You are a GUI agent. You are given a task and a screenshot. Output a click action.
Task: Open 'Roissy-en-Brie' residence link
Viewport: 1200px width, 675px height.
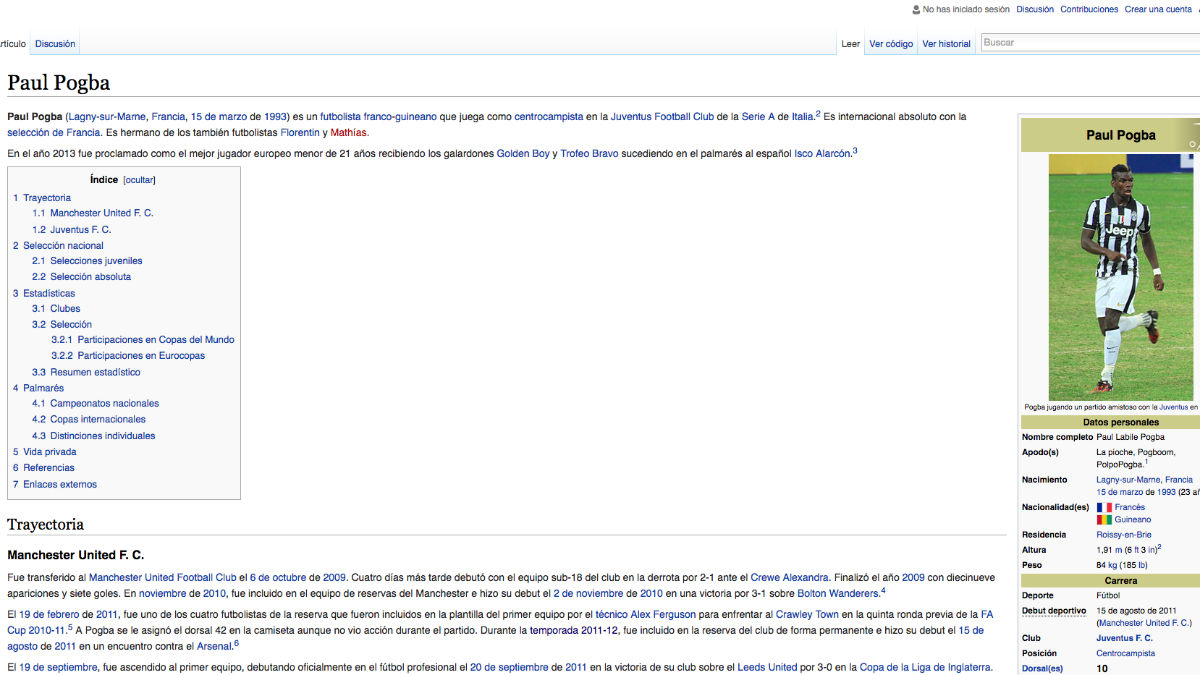(1124, 535)
